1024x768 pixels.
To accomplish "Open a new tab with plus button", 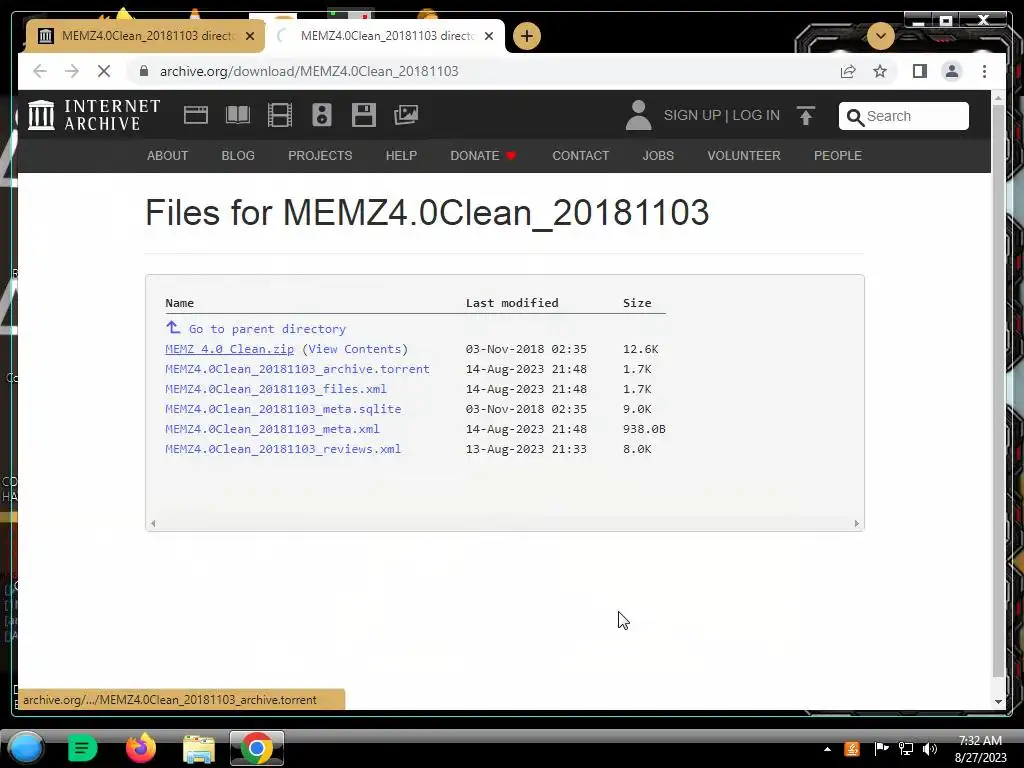I will (x=526, y=36).
